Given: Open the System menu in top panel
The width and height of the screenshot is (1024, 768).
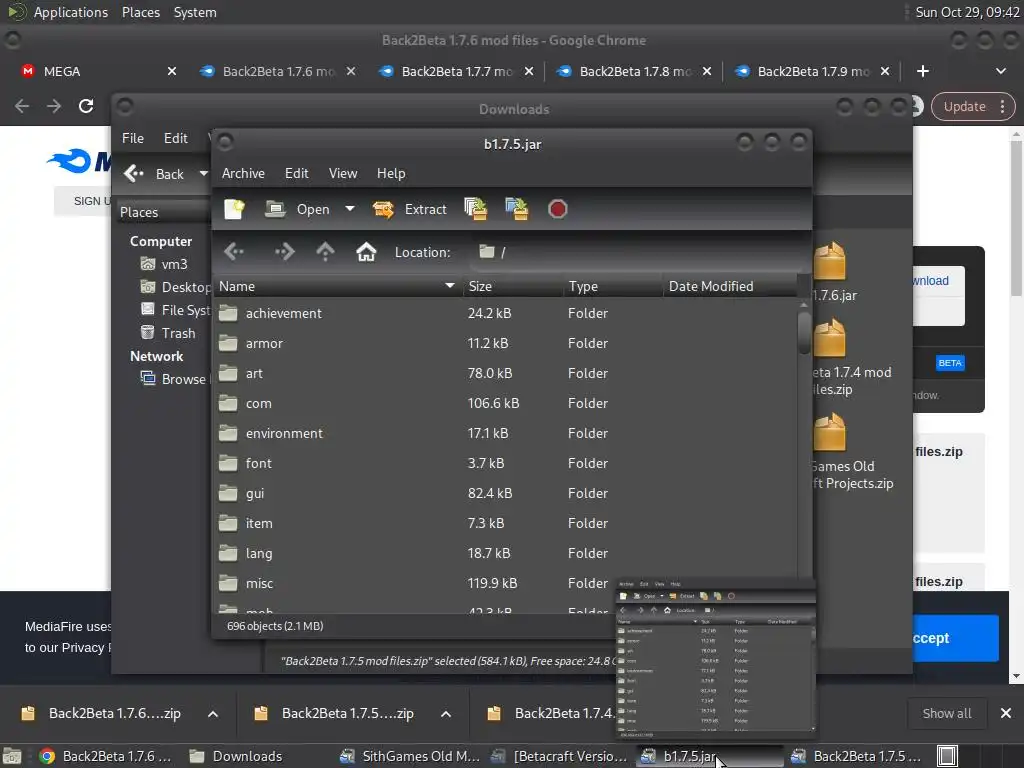Looking at the screenshot, I should [x=195, y=12].
